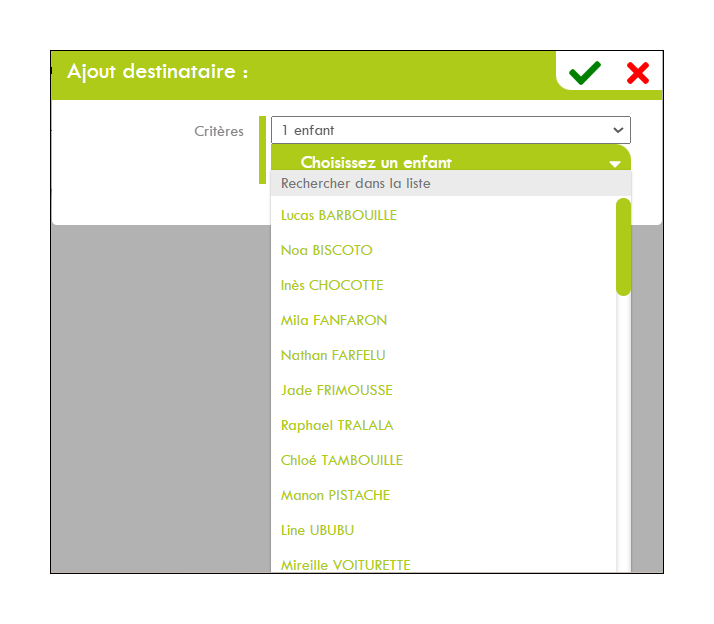Click the chevron arrow of Critères select

pyautogui.click(x=618, y=130)
